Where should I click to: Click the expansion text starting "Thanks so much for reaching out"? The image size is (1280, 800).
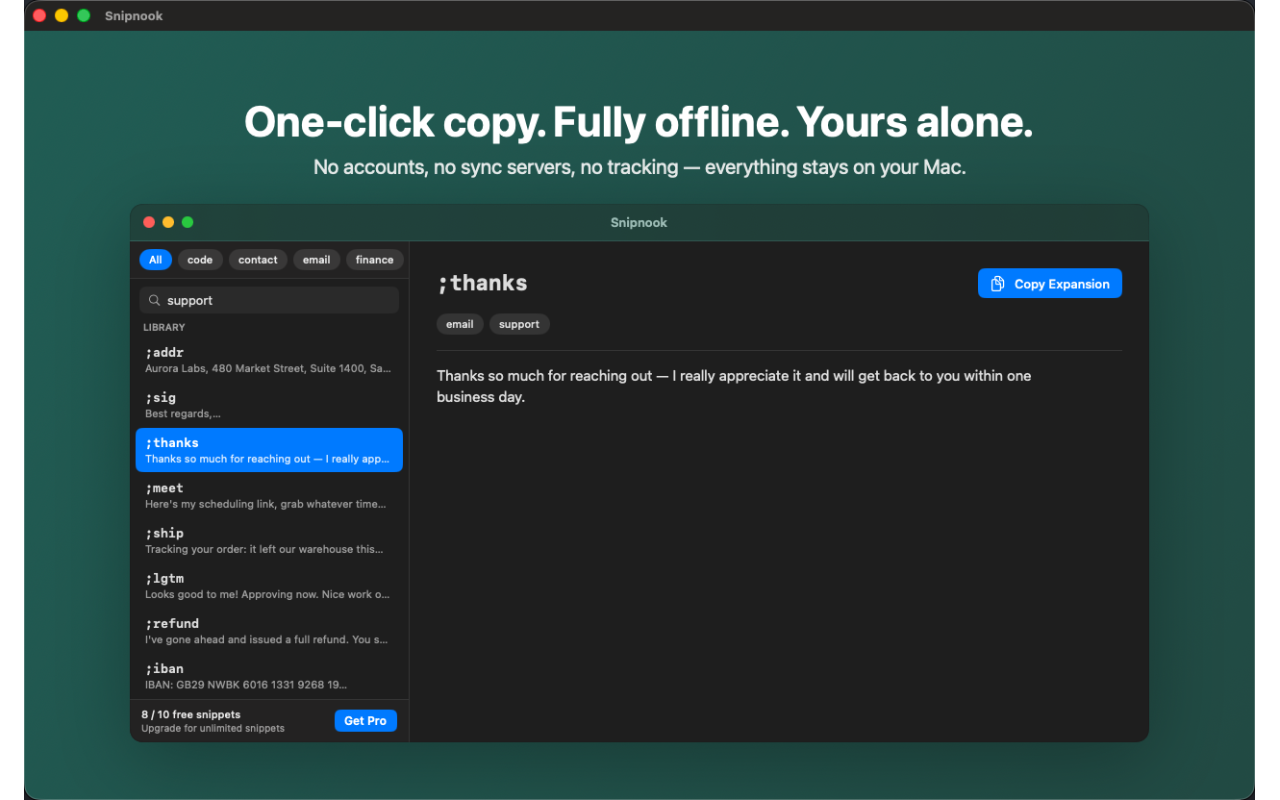(x=734, y=386)
